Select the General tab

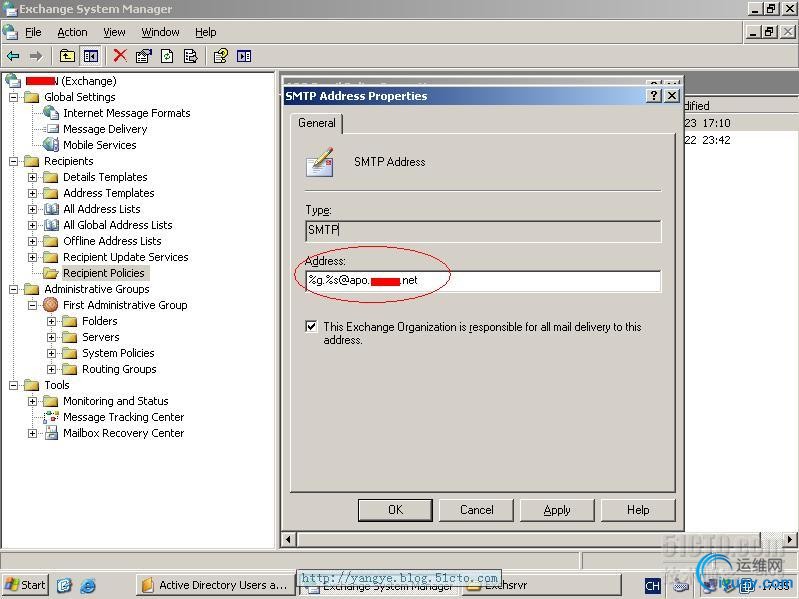tap(316, 123)
